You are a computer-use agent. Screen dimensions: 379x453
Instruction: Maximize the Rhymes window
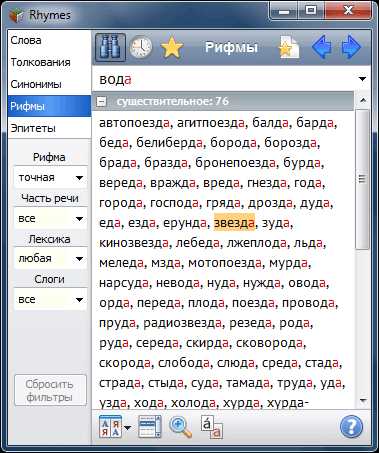pyautogui.click(x=310, y=12)
